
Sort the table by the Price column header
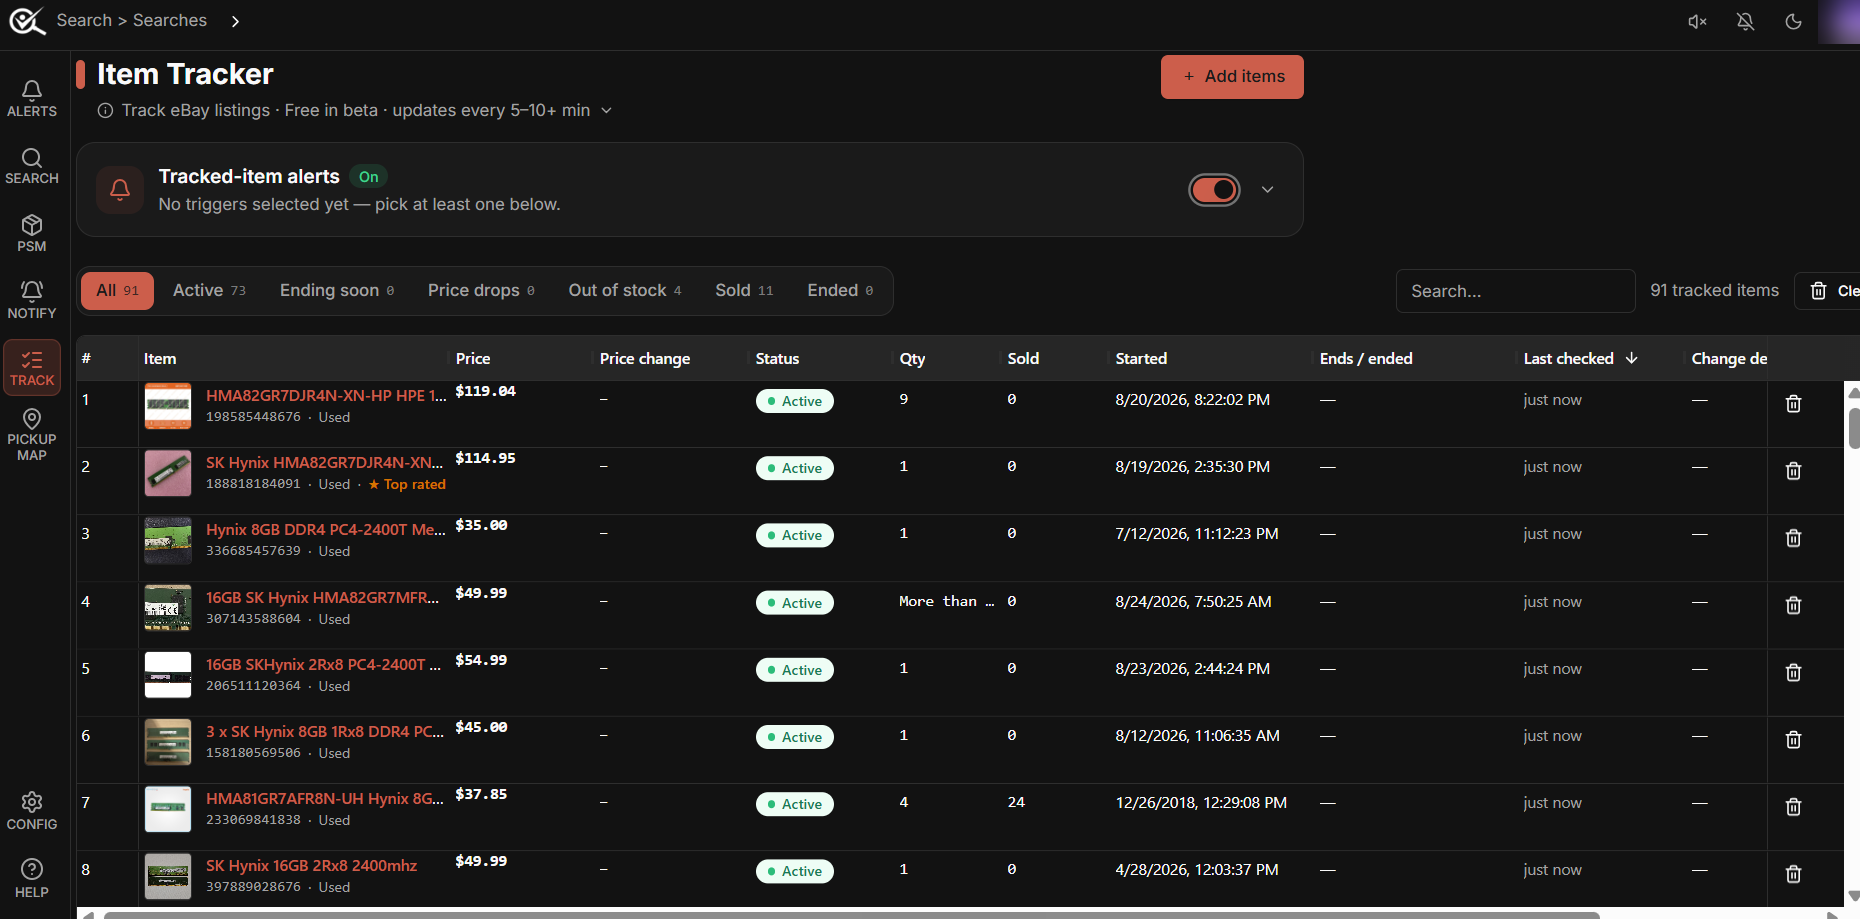click(x=473, y=359)
